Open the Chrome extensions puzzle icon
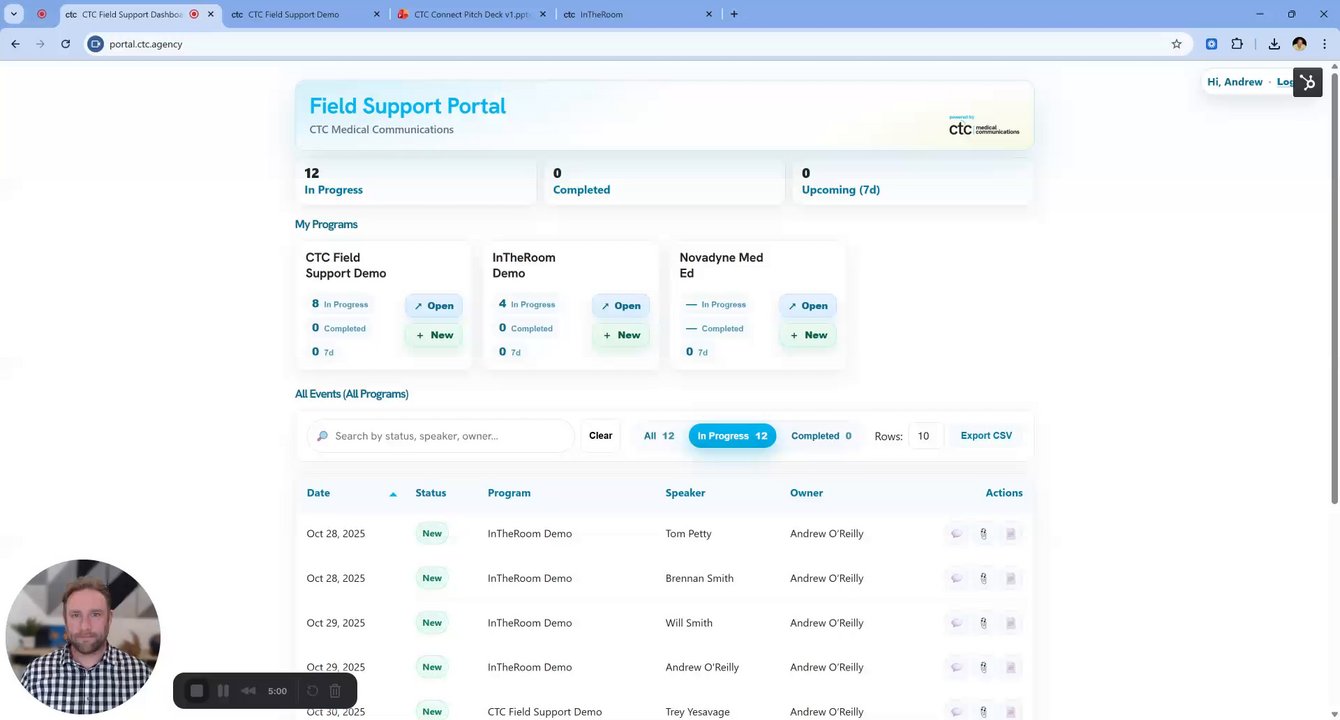 pos(1237,44)
